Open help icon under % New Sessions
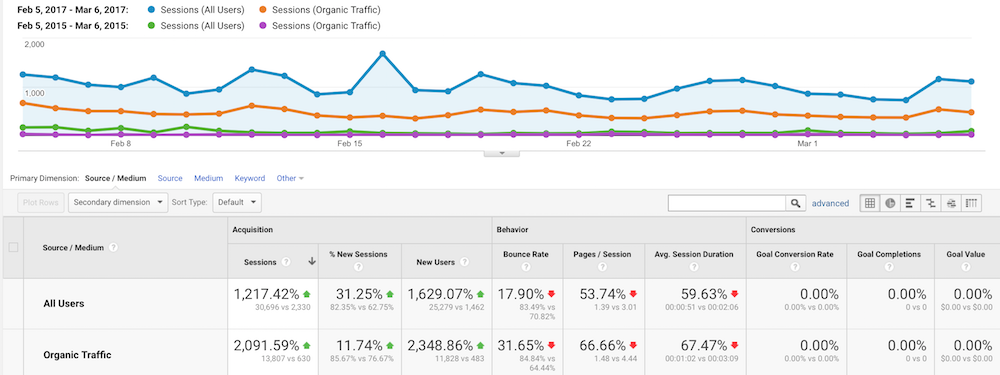The image size is (1000, 375). [358, 267]
